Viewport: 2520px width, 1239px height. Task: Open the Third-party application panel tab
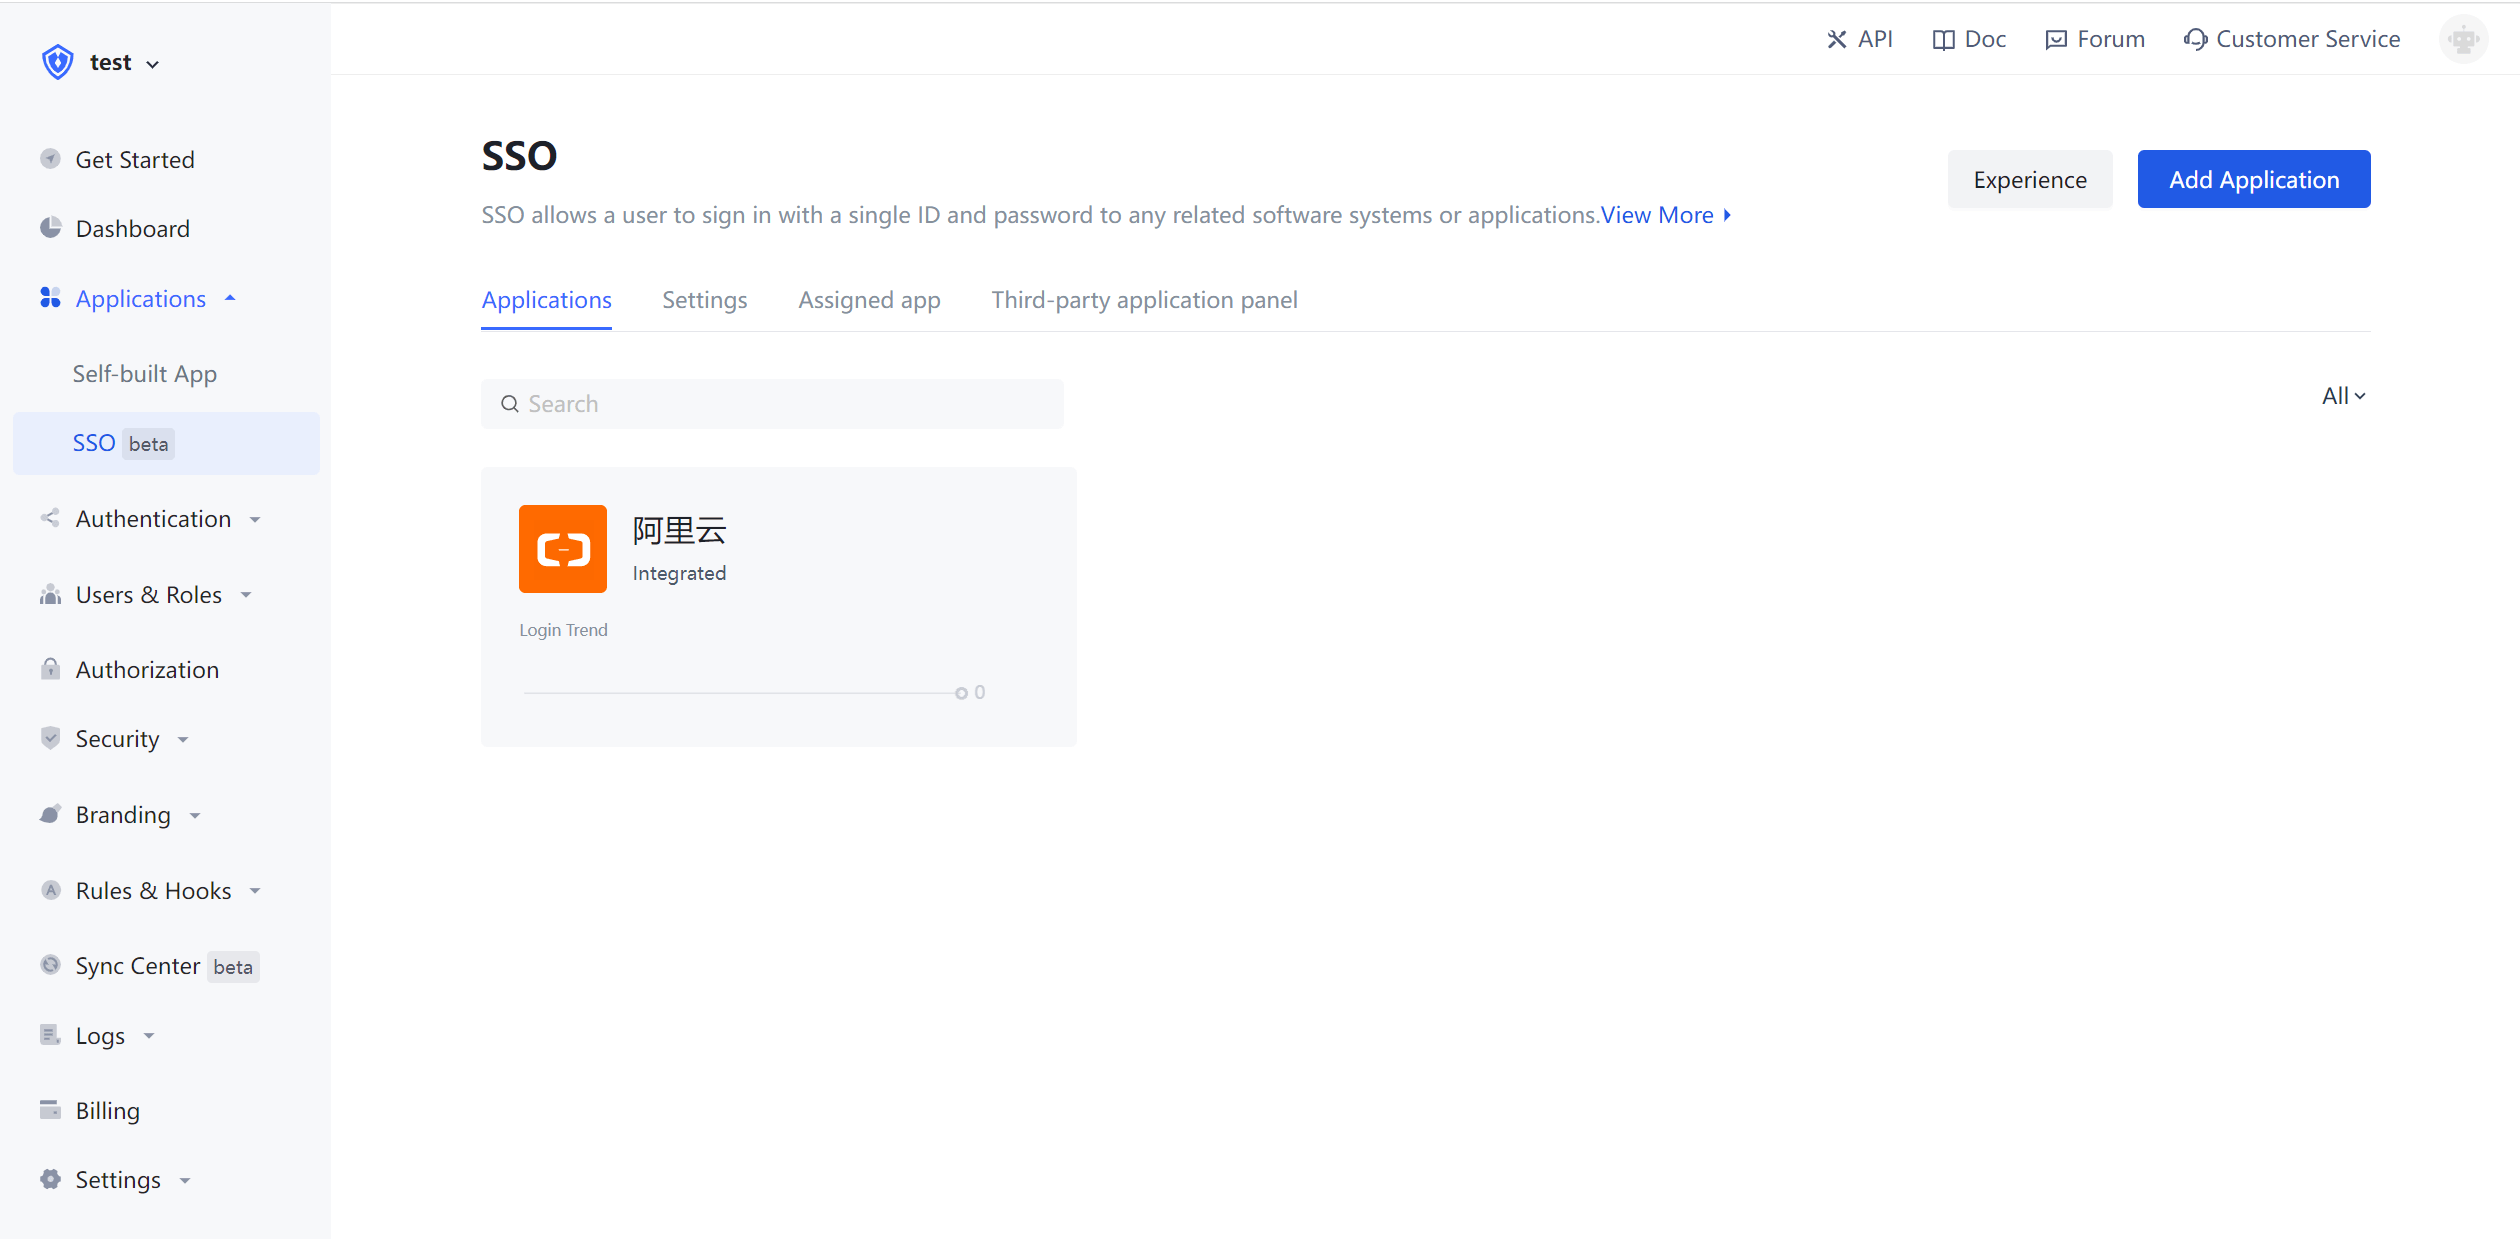[1144, 300]
